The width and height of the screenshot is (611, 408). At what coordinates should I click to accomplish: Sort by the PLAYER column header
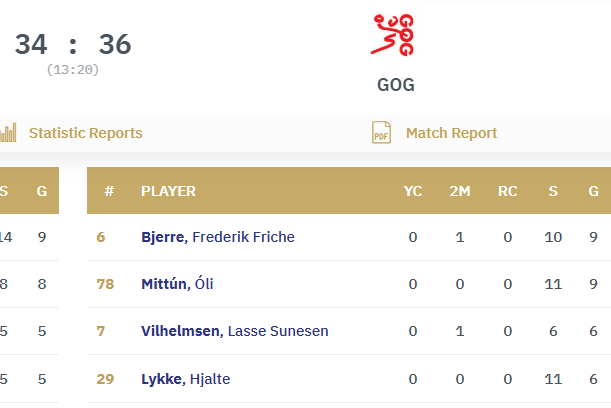point(168,191)
